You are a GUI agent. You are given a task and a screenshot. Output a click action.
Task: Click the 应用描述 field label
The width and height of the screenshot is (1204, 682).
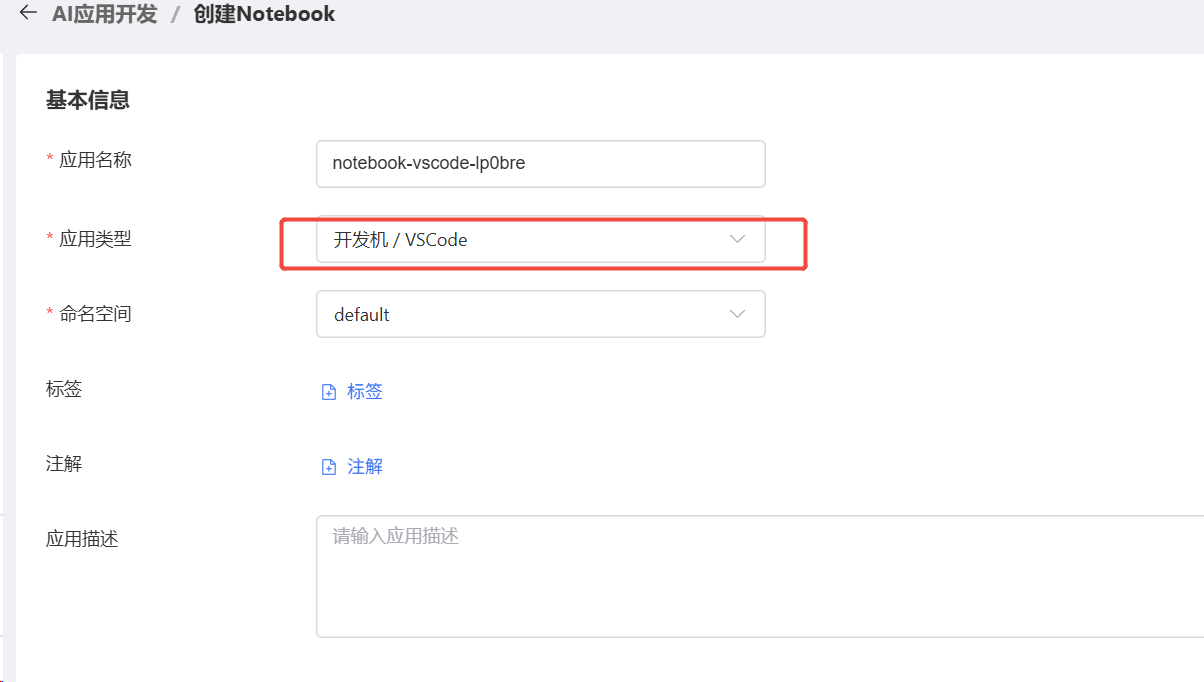(x=82, y=539)
